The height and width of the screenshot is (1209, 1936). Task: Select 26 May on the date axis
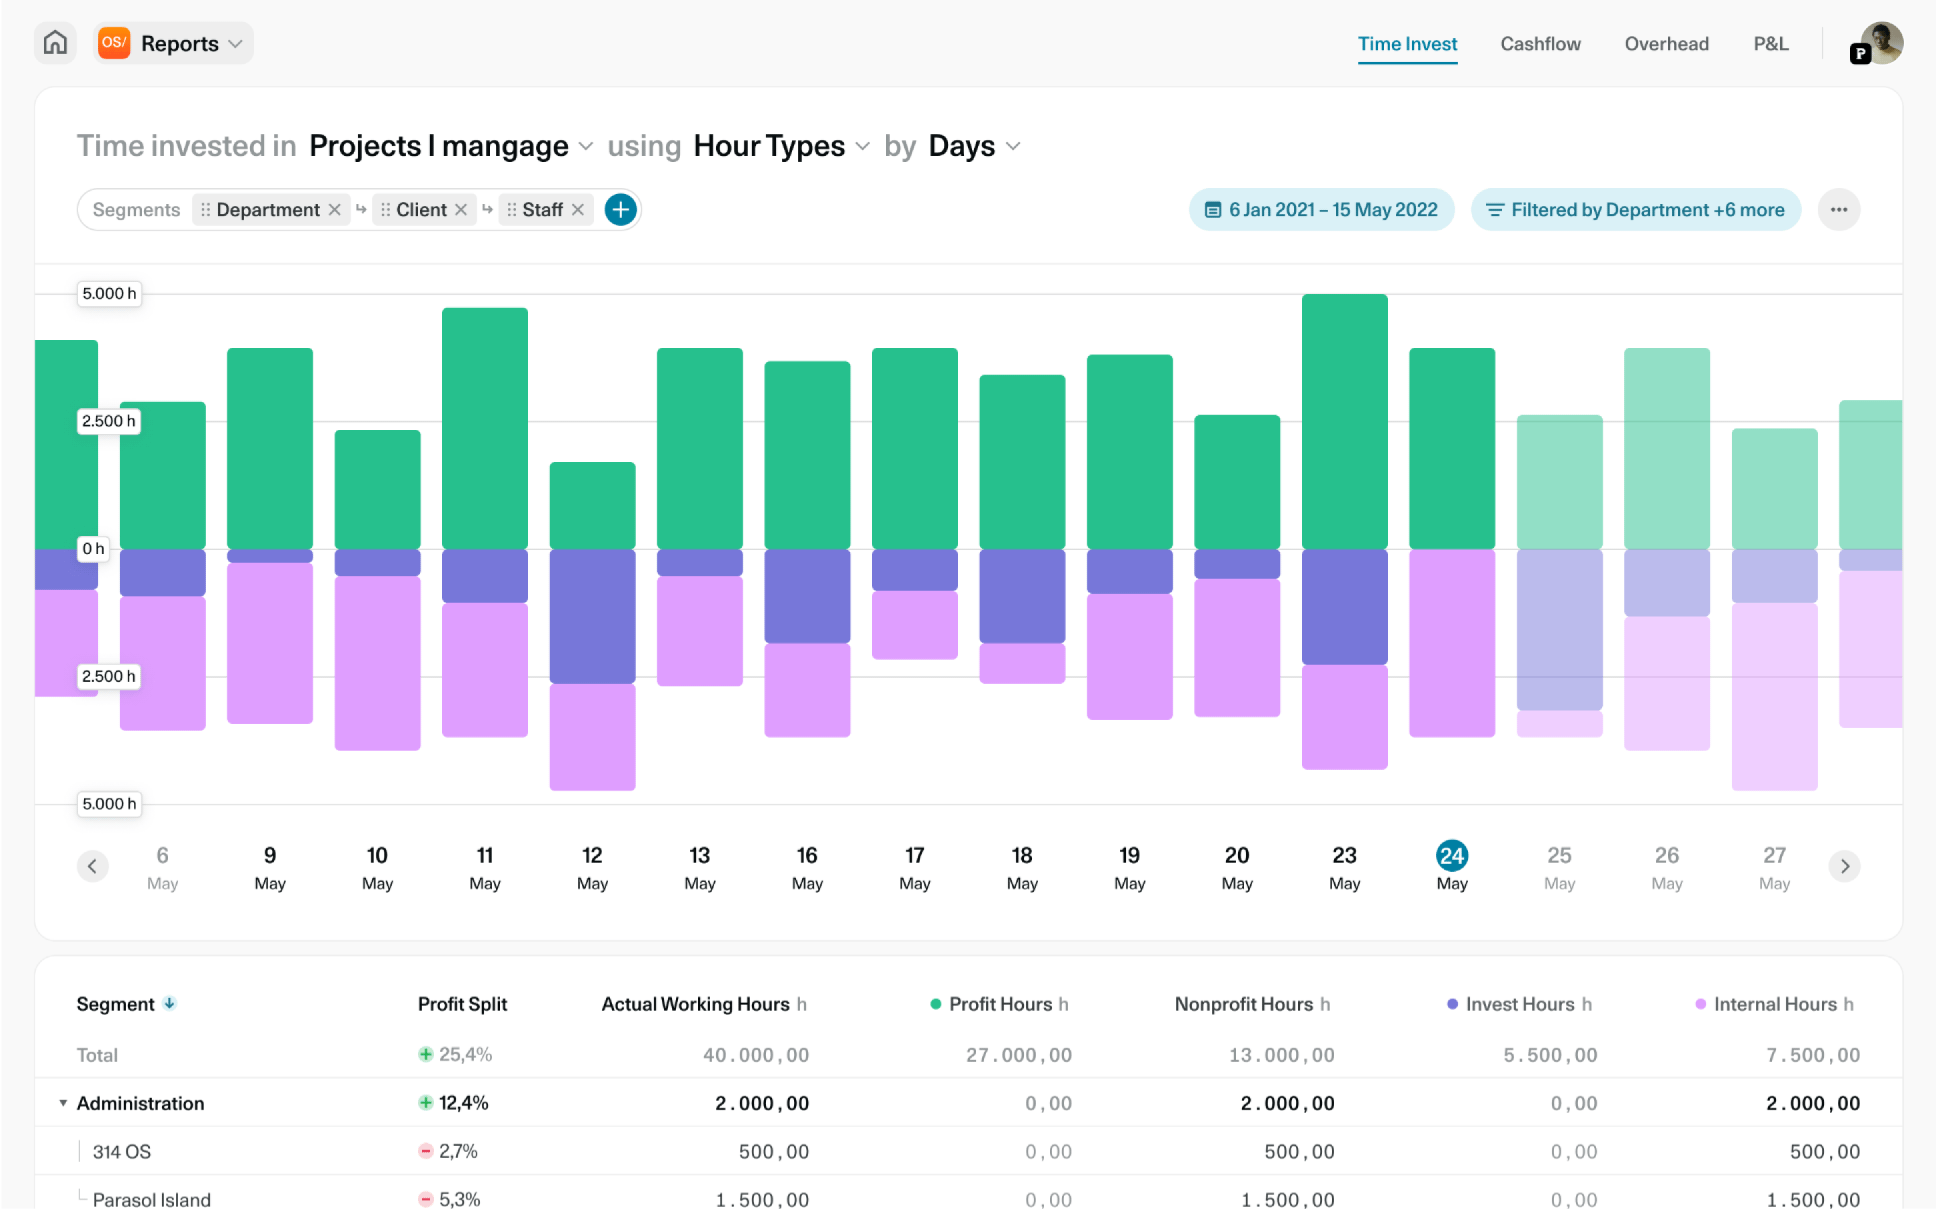(x=1667, y=868)
